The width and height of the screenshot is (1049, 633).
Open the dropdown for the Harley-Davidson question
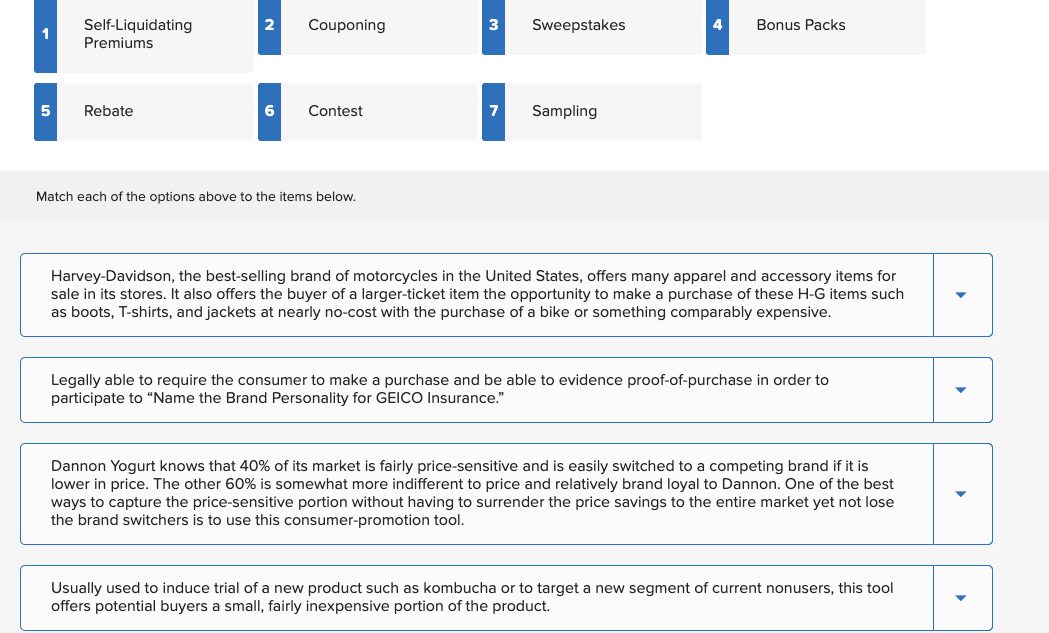point(961,294)
